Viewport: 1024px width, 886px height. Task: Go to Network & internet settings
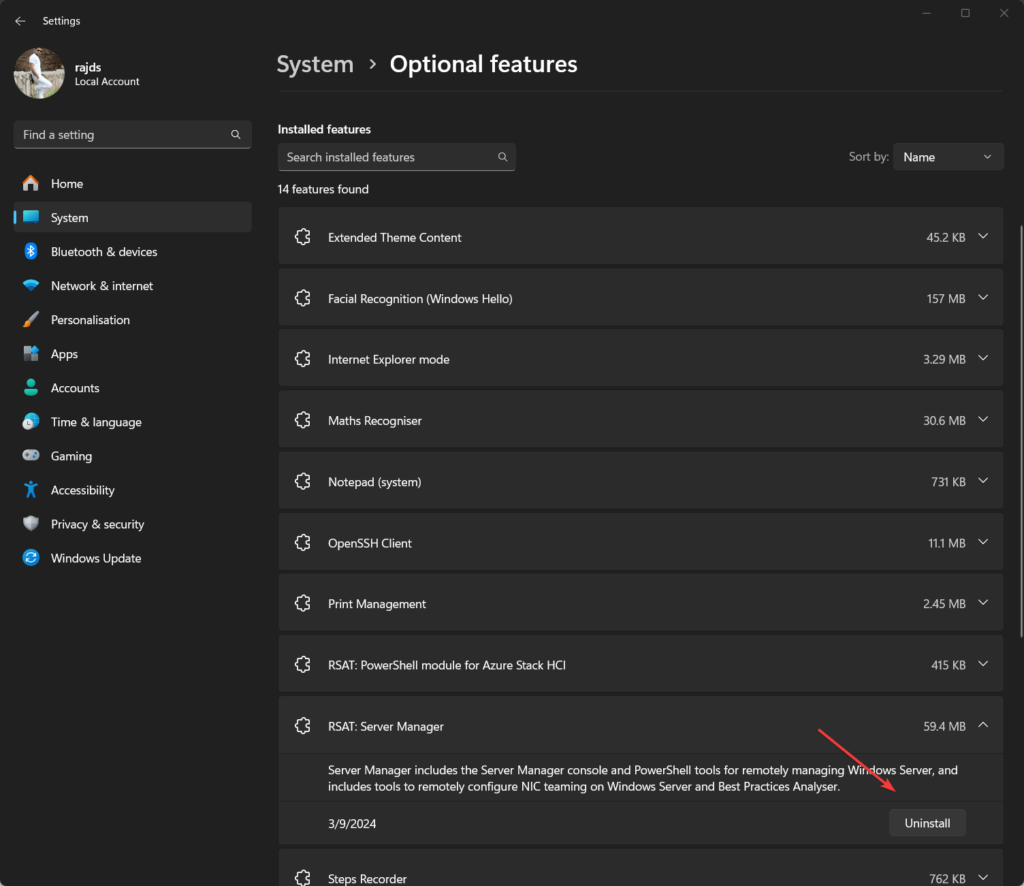click(x=133, y=285)
